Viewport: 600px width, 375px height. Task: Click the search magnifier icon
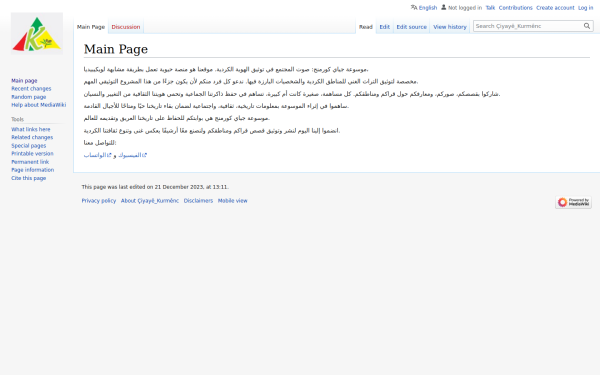point(587,26)
